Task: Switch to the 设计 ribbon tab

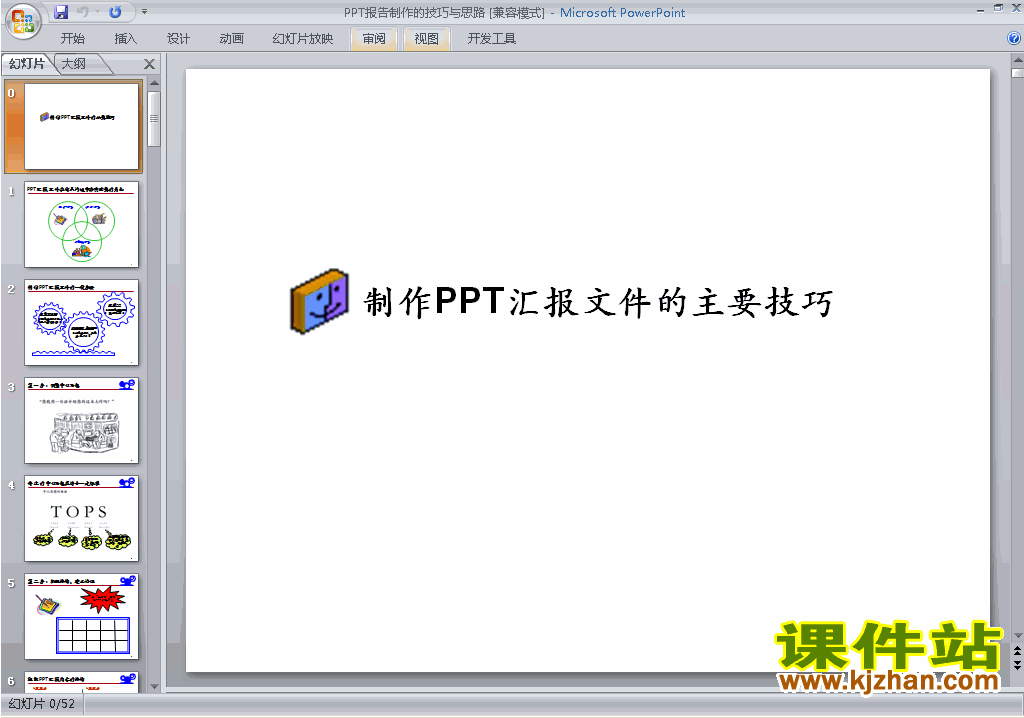Action: click(x=178, y=39)
